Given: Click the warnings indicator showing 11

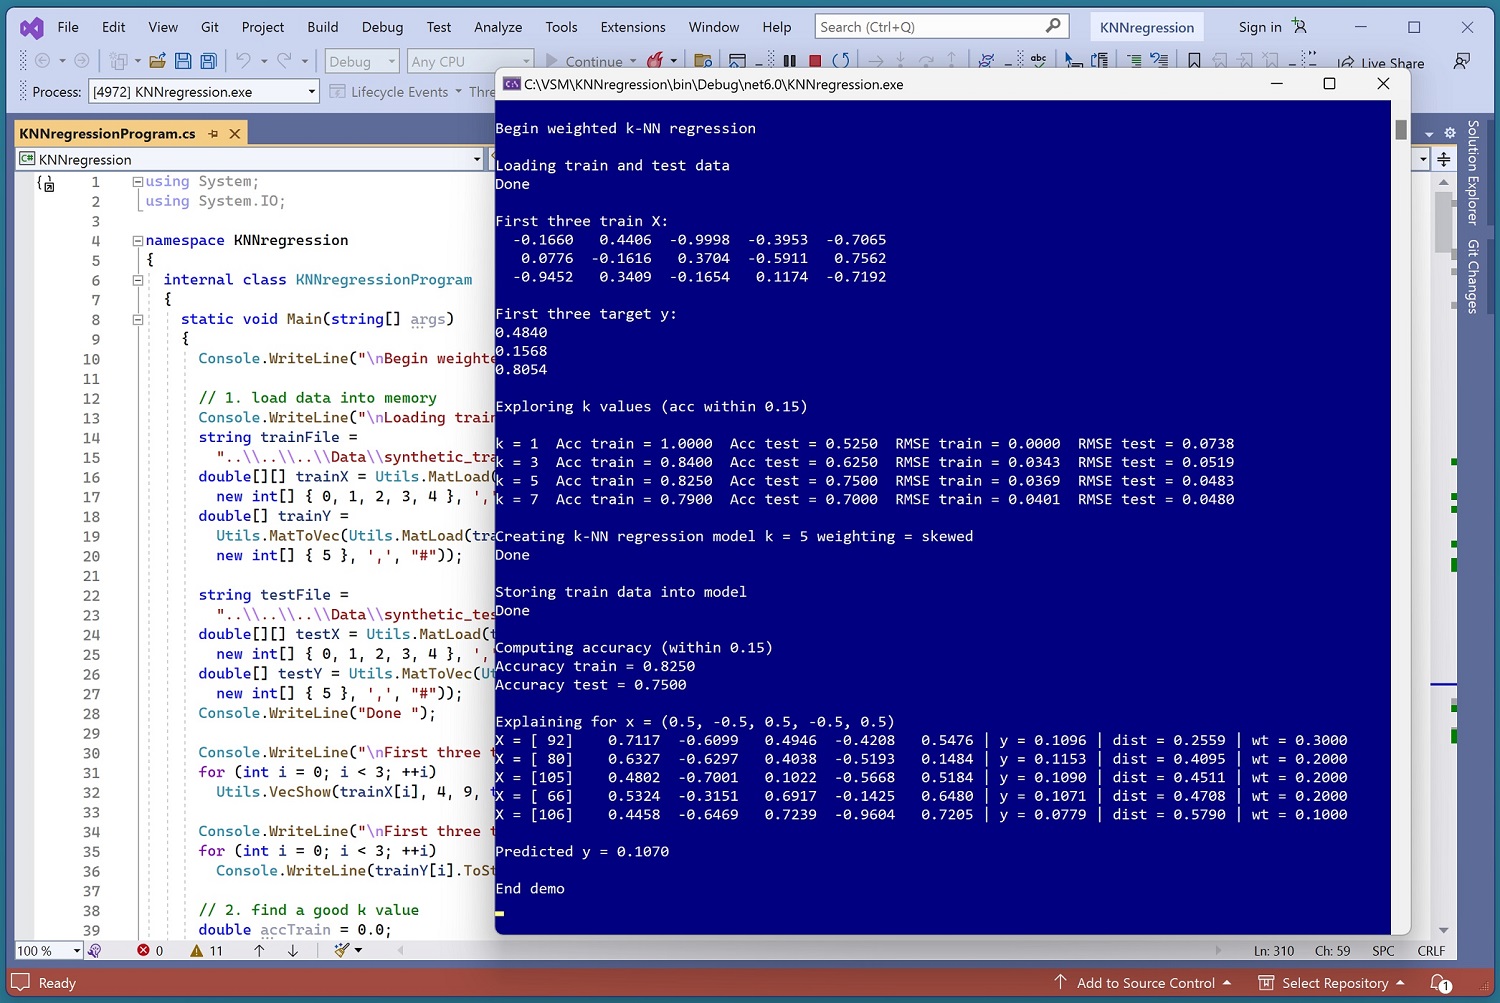Looking at the screenshot, I should 207,950.
